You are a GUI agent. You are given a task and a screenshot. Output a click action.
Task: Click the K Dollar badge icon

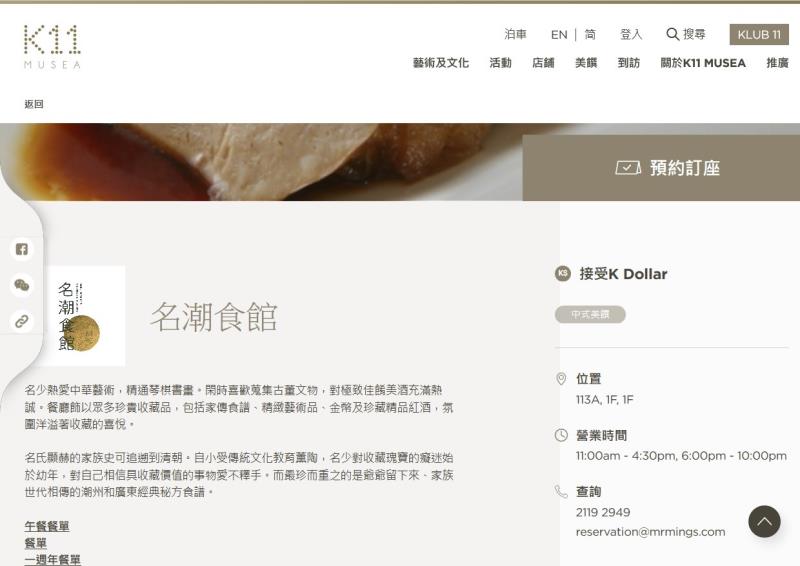coord(563,274)
